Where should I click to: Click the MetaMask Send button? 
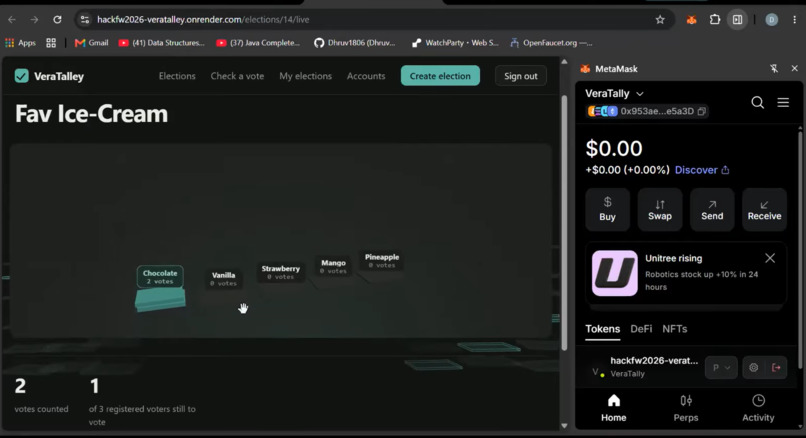(x=712, y=209)
